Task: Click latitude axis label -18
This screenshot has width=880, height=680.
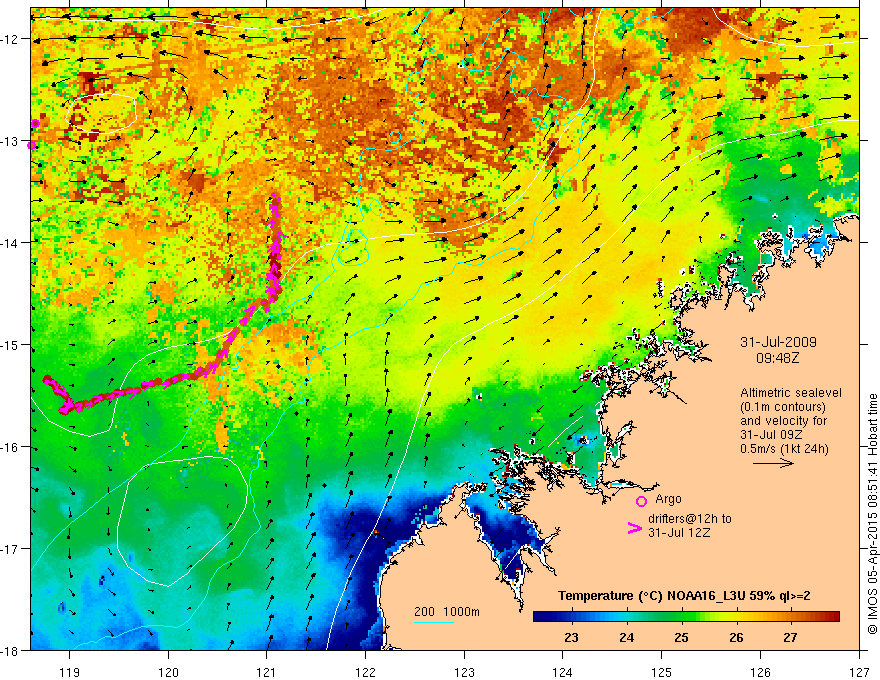Action: [x=10, y=650]
